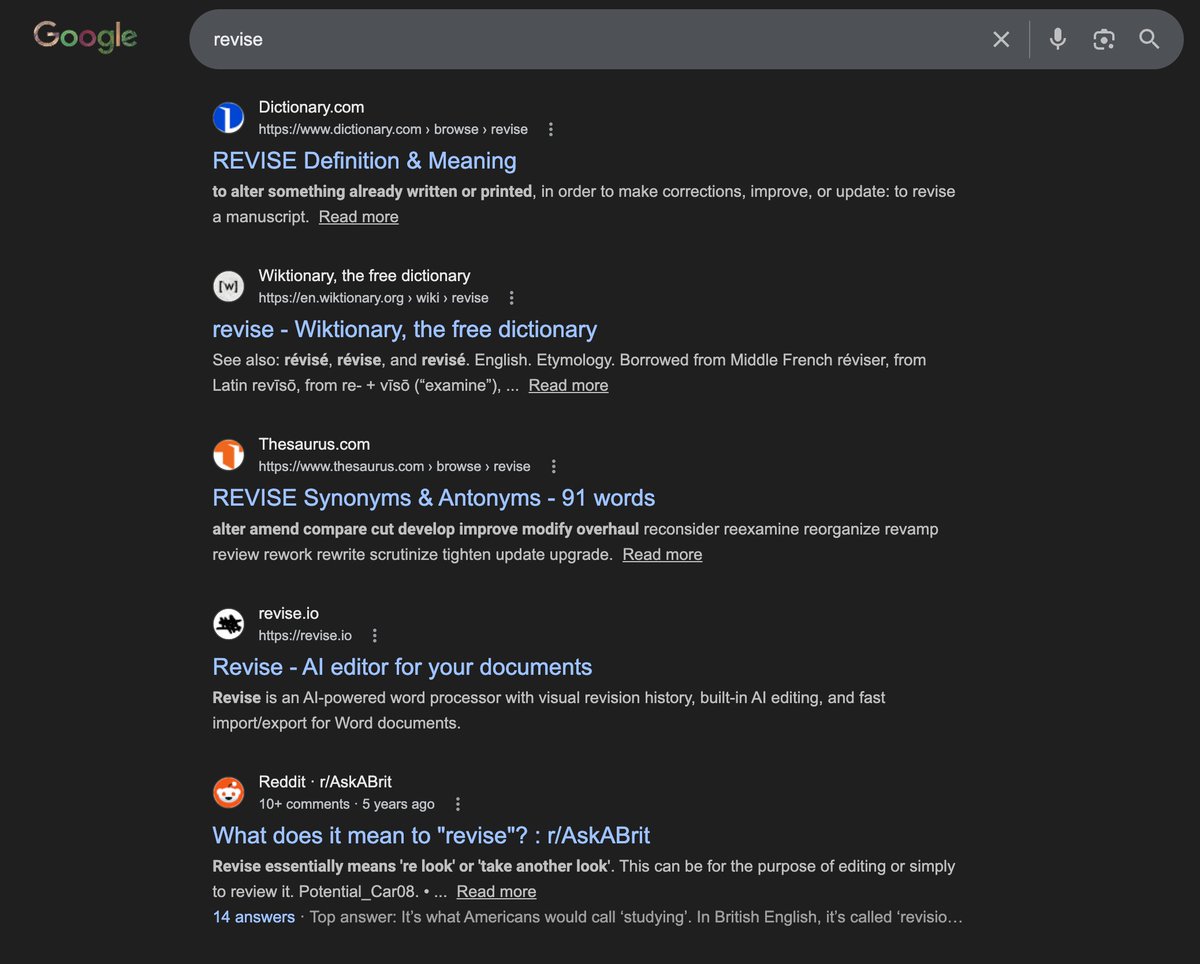Click the revise.io site favicon
The image size is (1200, 964).
[x=228, y=623]
